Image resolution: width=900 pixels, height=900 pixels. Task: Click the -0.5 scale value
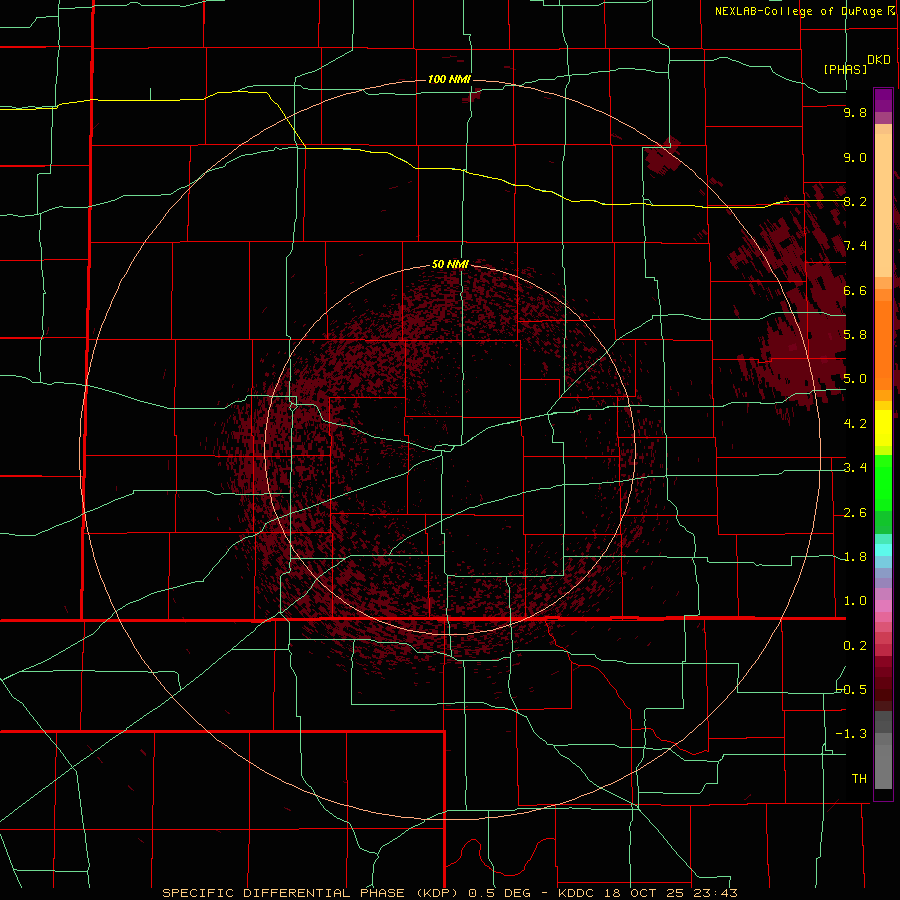click(x=852, y=690)
